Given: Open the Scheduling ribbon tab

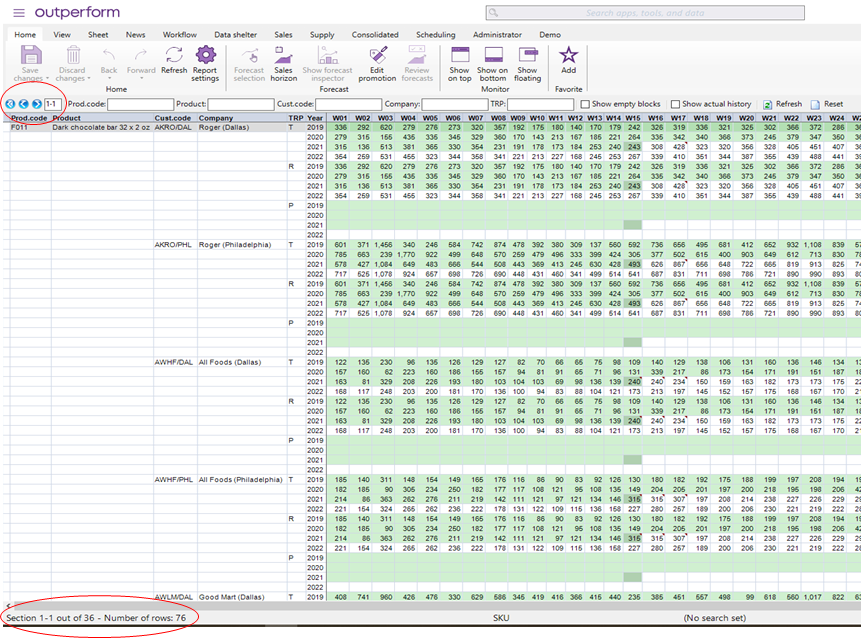Looking at the screenshot, I should pos(435,34).
